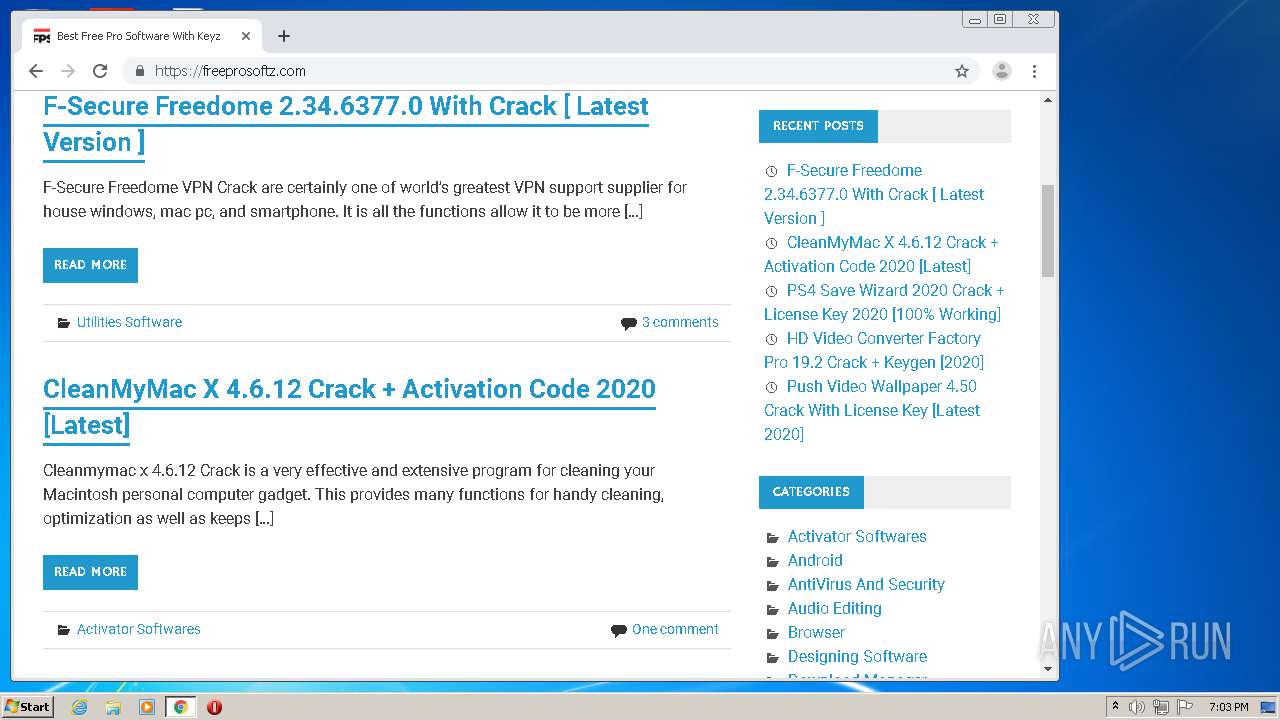Screen dimensions: 1280x720
Task: Click the red Opera icon on taskbar
Action: [x=214, y=707]
